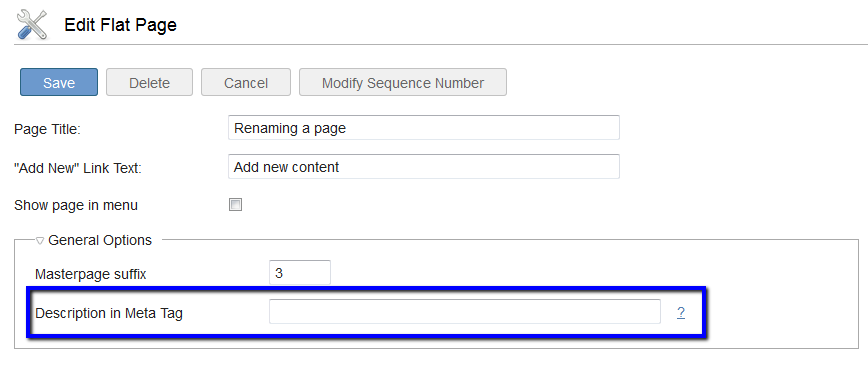Click the Delete button

click(x=149, y=83)
